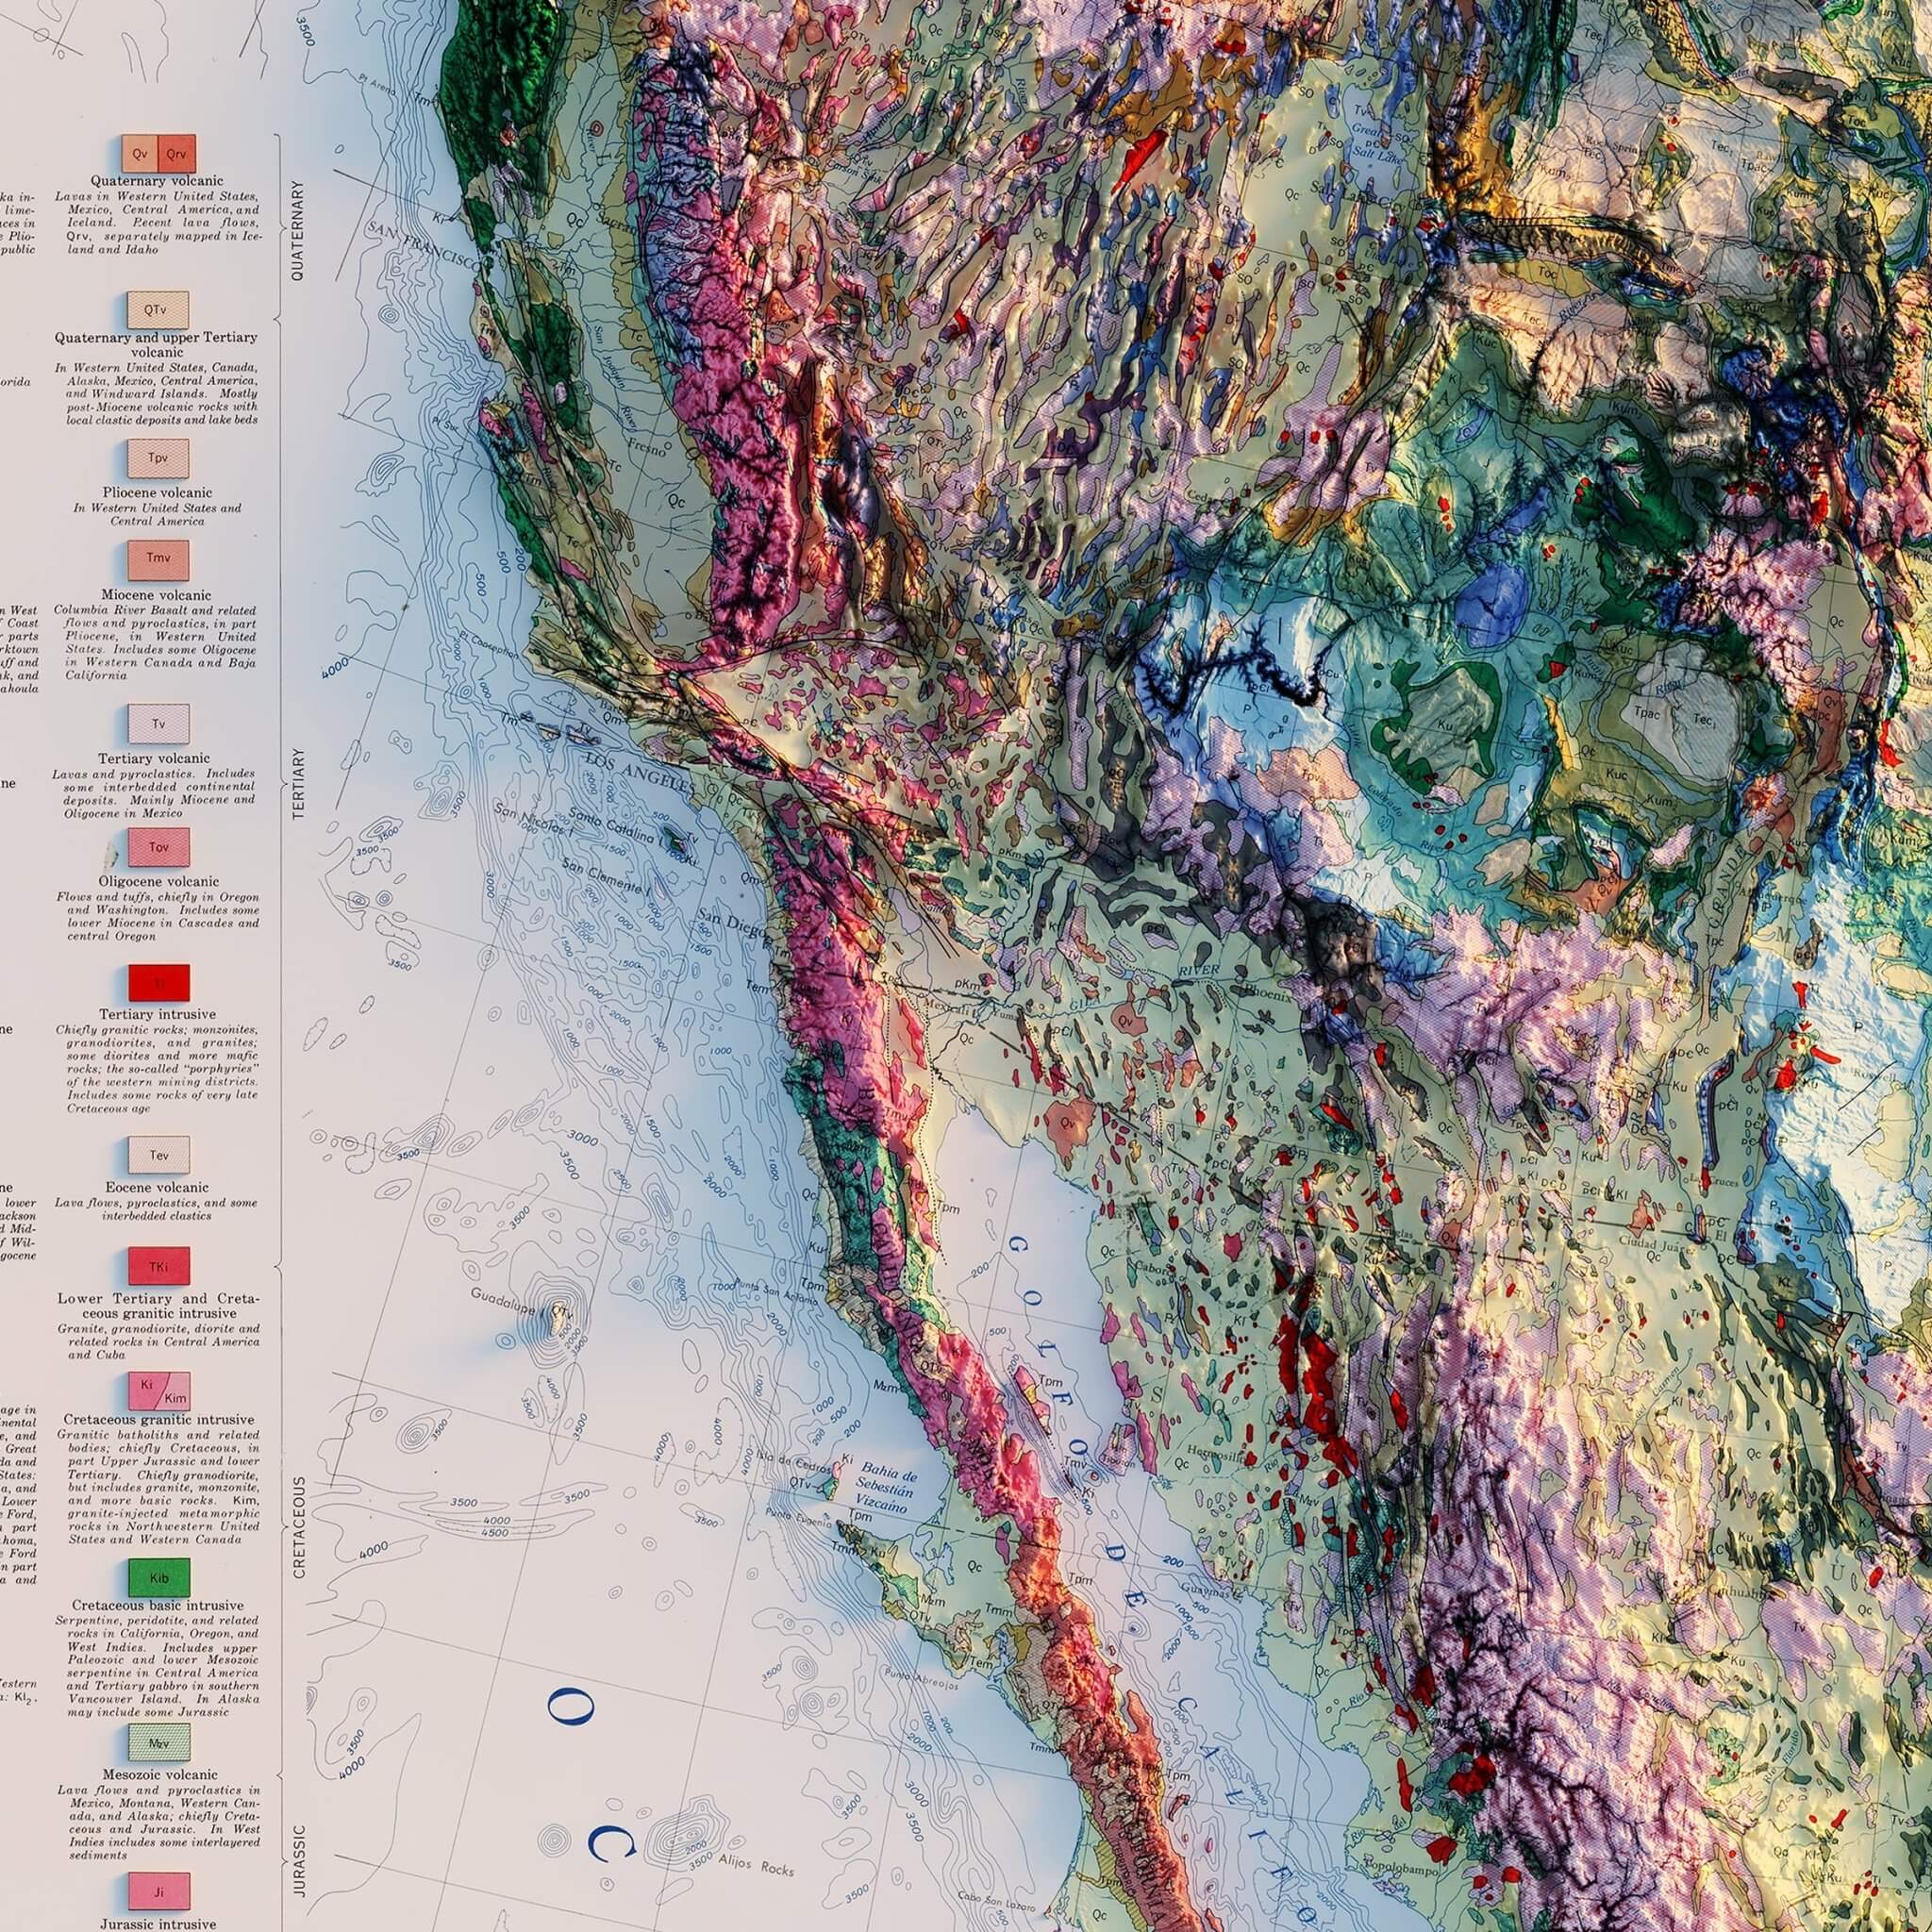
Task: Select the Tev Eocene volcanic swatch
Action: click(158, 1155)
